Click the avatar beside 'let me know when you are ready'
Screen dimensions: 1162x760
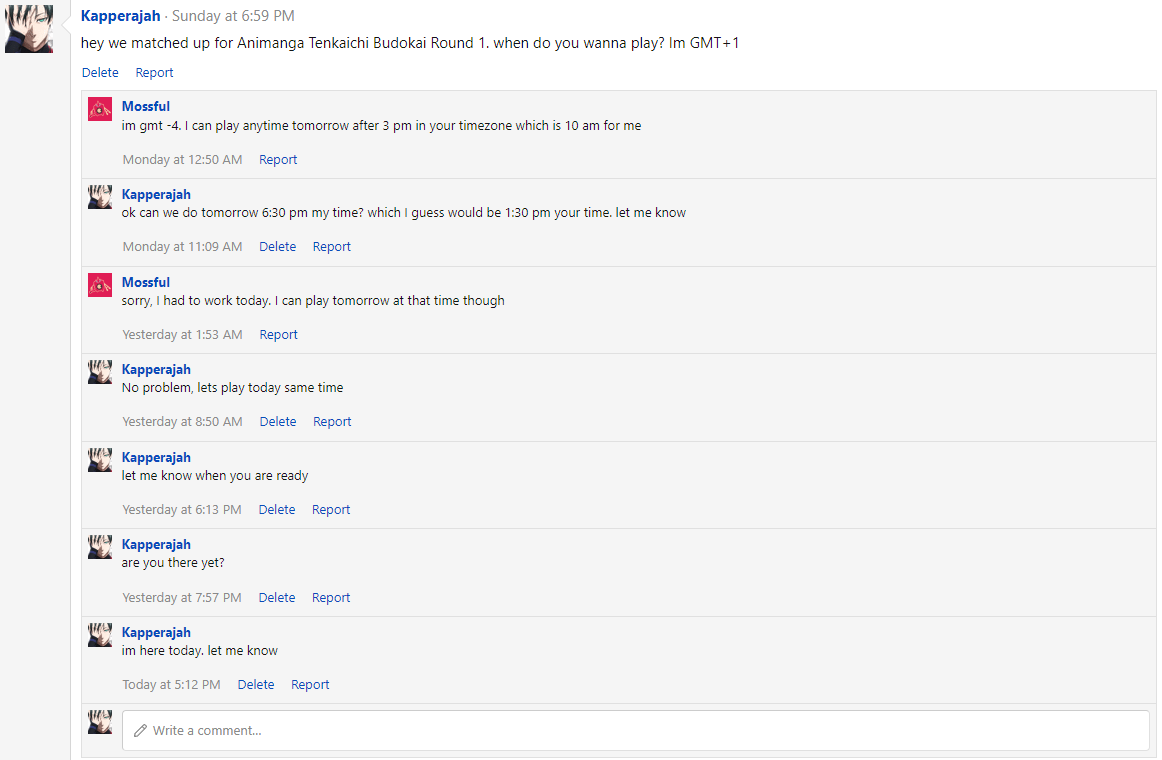coord(100,460)
